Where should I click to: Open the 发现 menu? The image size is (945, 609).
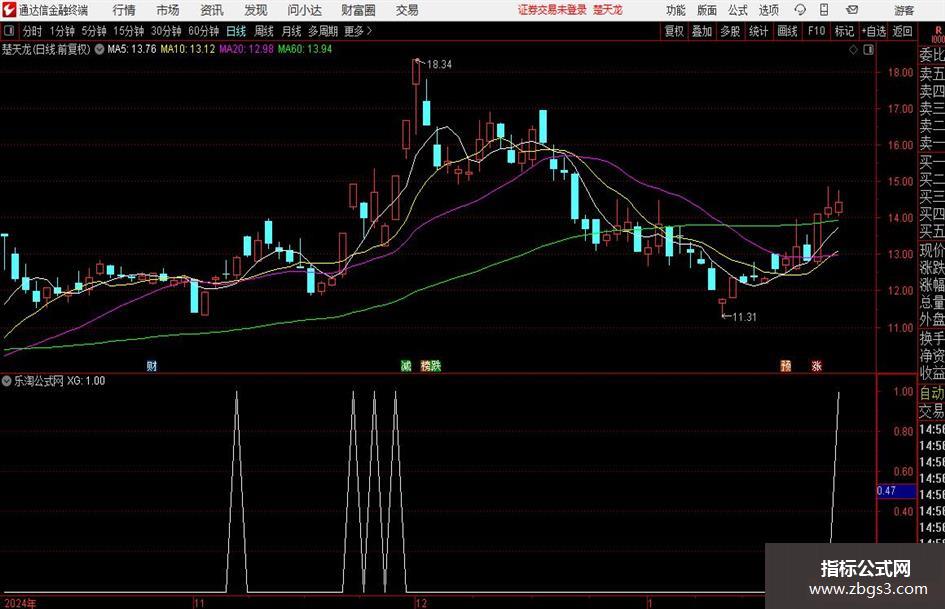[x=256, y=10]
